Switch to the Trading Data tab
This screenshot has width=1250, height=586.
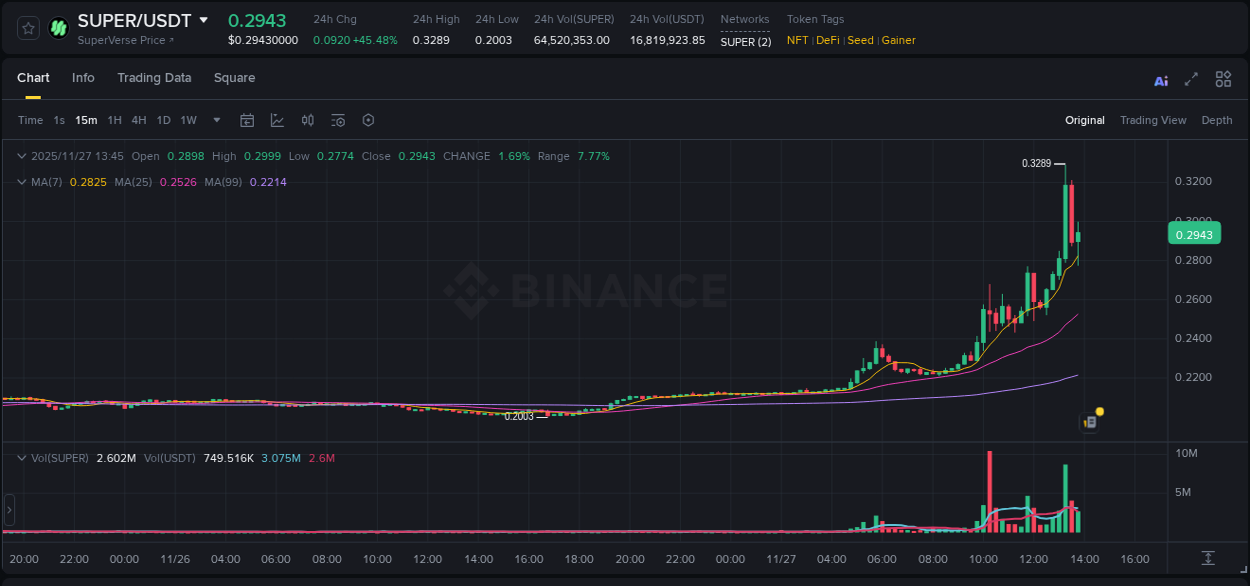(154, 78)
